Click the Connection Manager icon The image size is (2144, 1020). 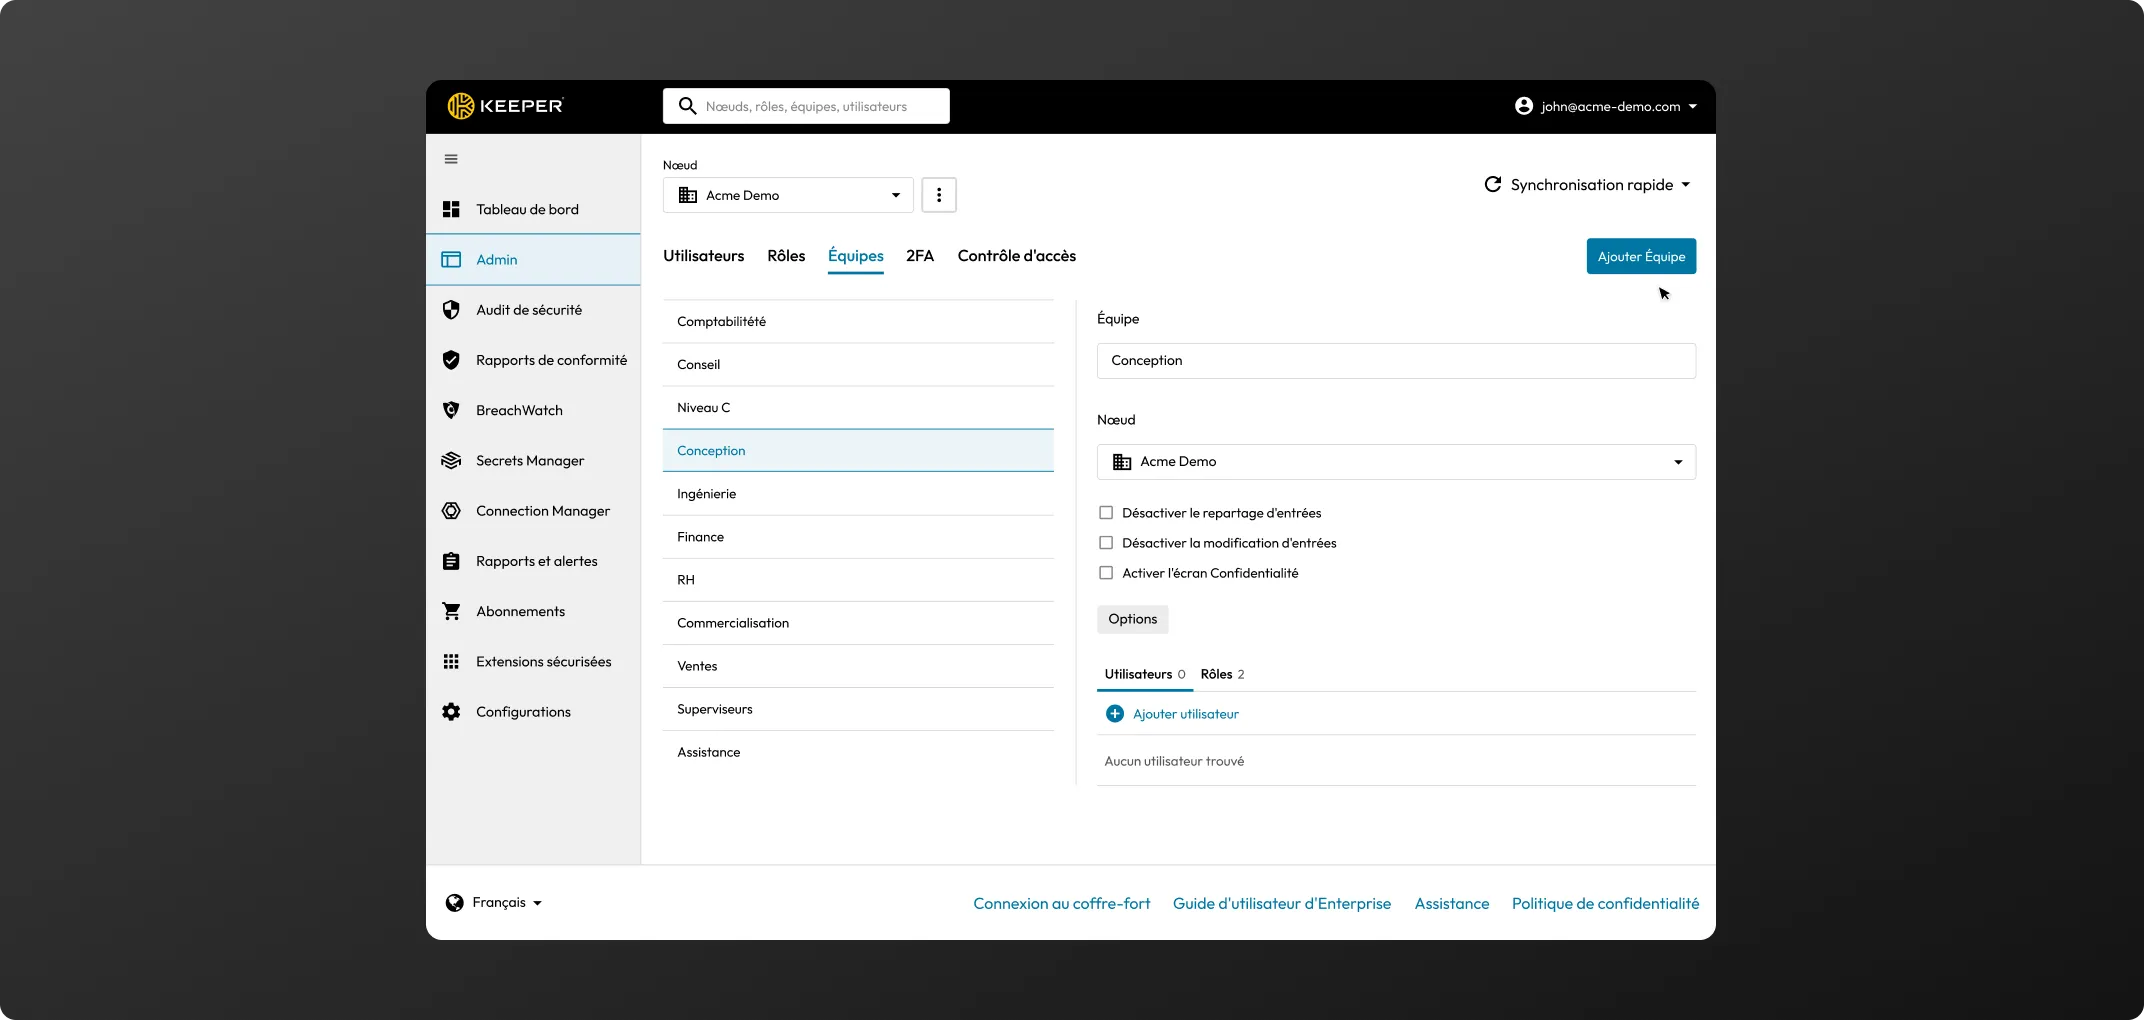point(451,511)
